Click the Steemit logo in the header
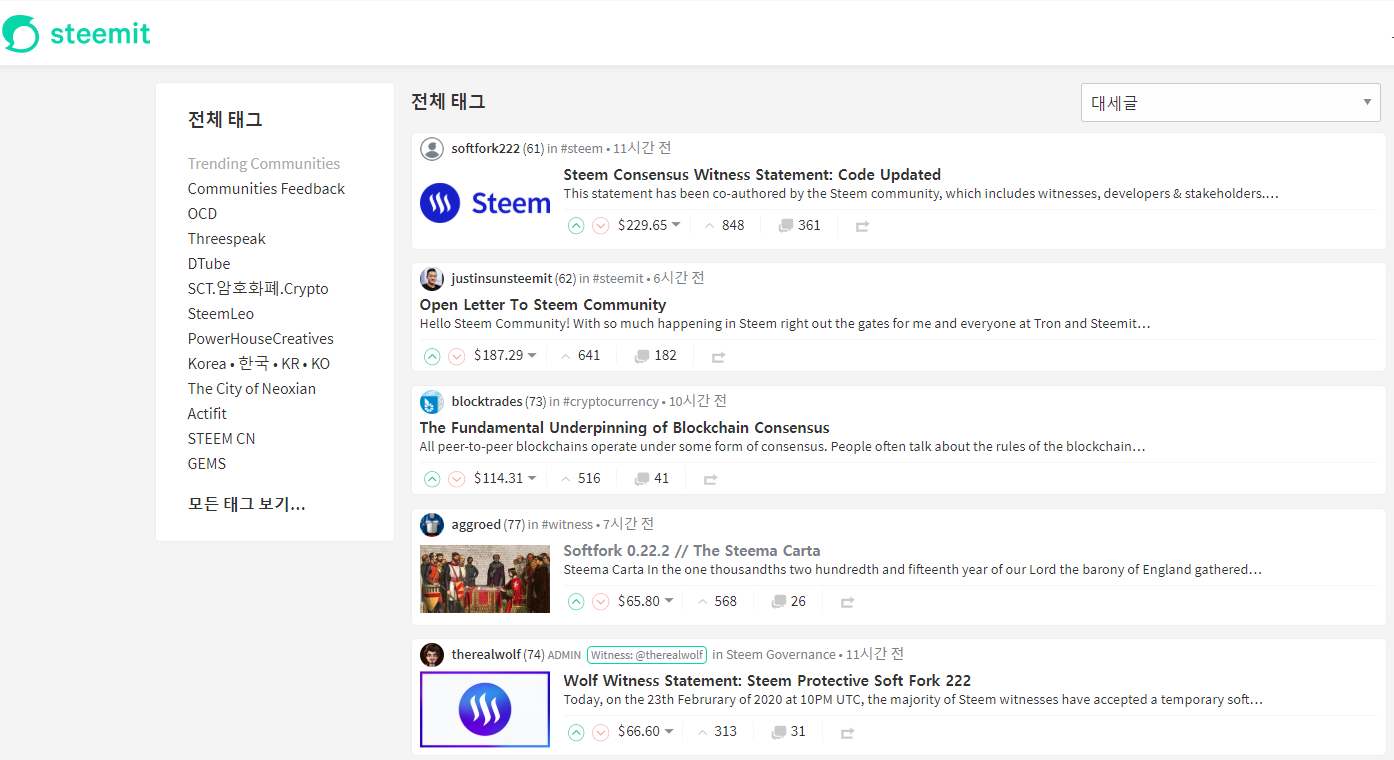Image resolution: width=1394 pixels, height=760 pixels. (76, 33)
